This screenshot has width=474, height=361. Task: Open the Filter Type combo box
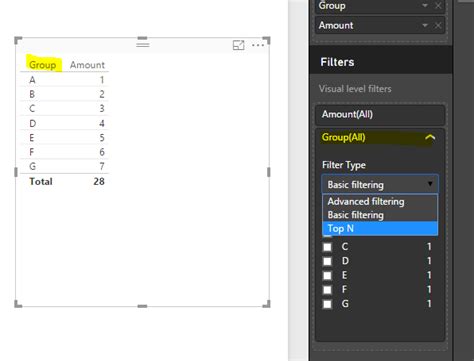[380, 184]
